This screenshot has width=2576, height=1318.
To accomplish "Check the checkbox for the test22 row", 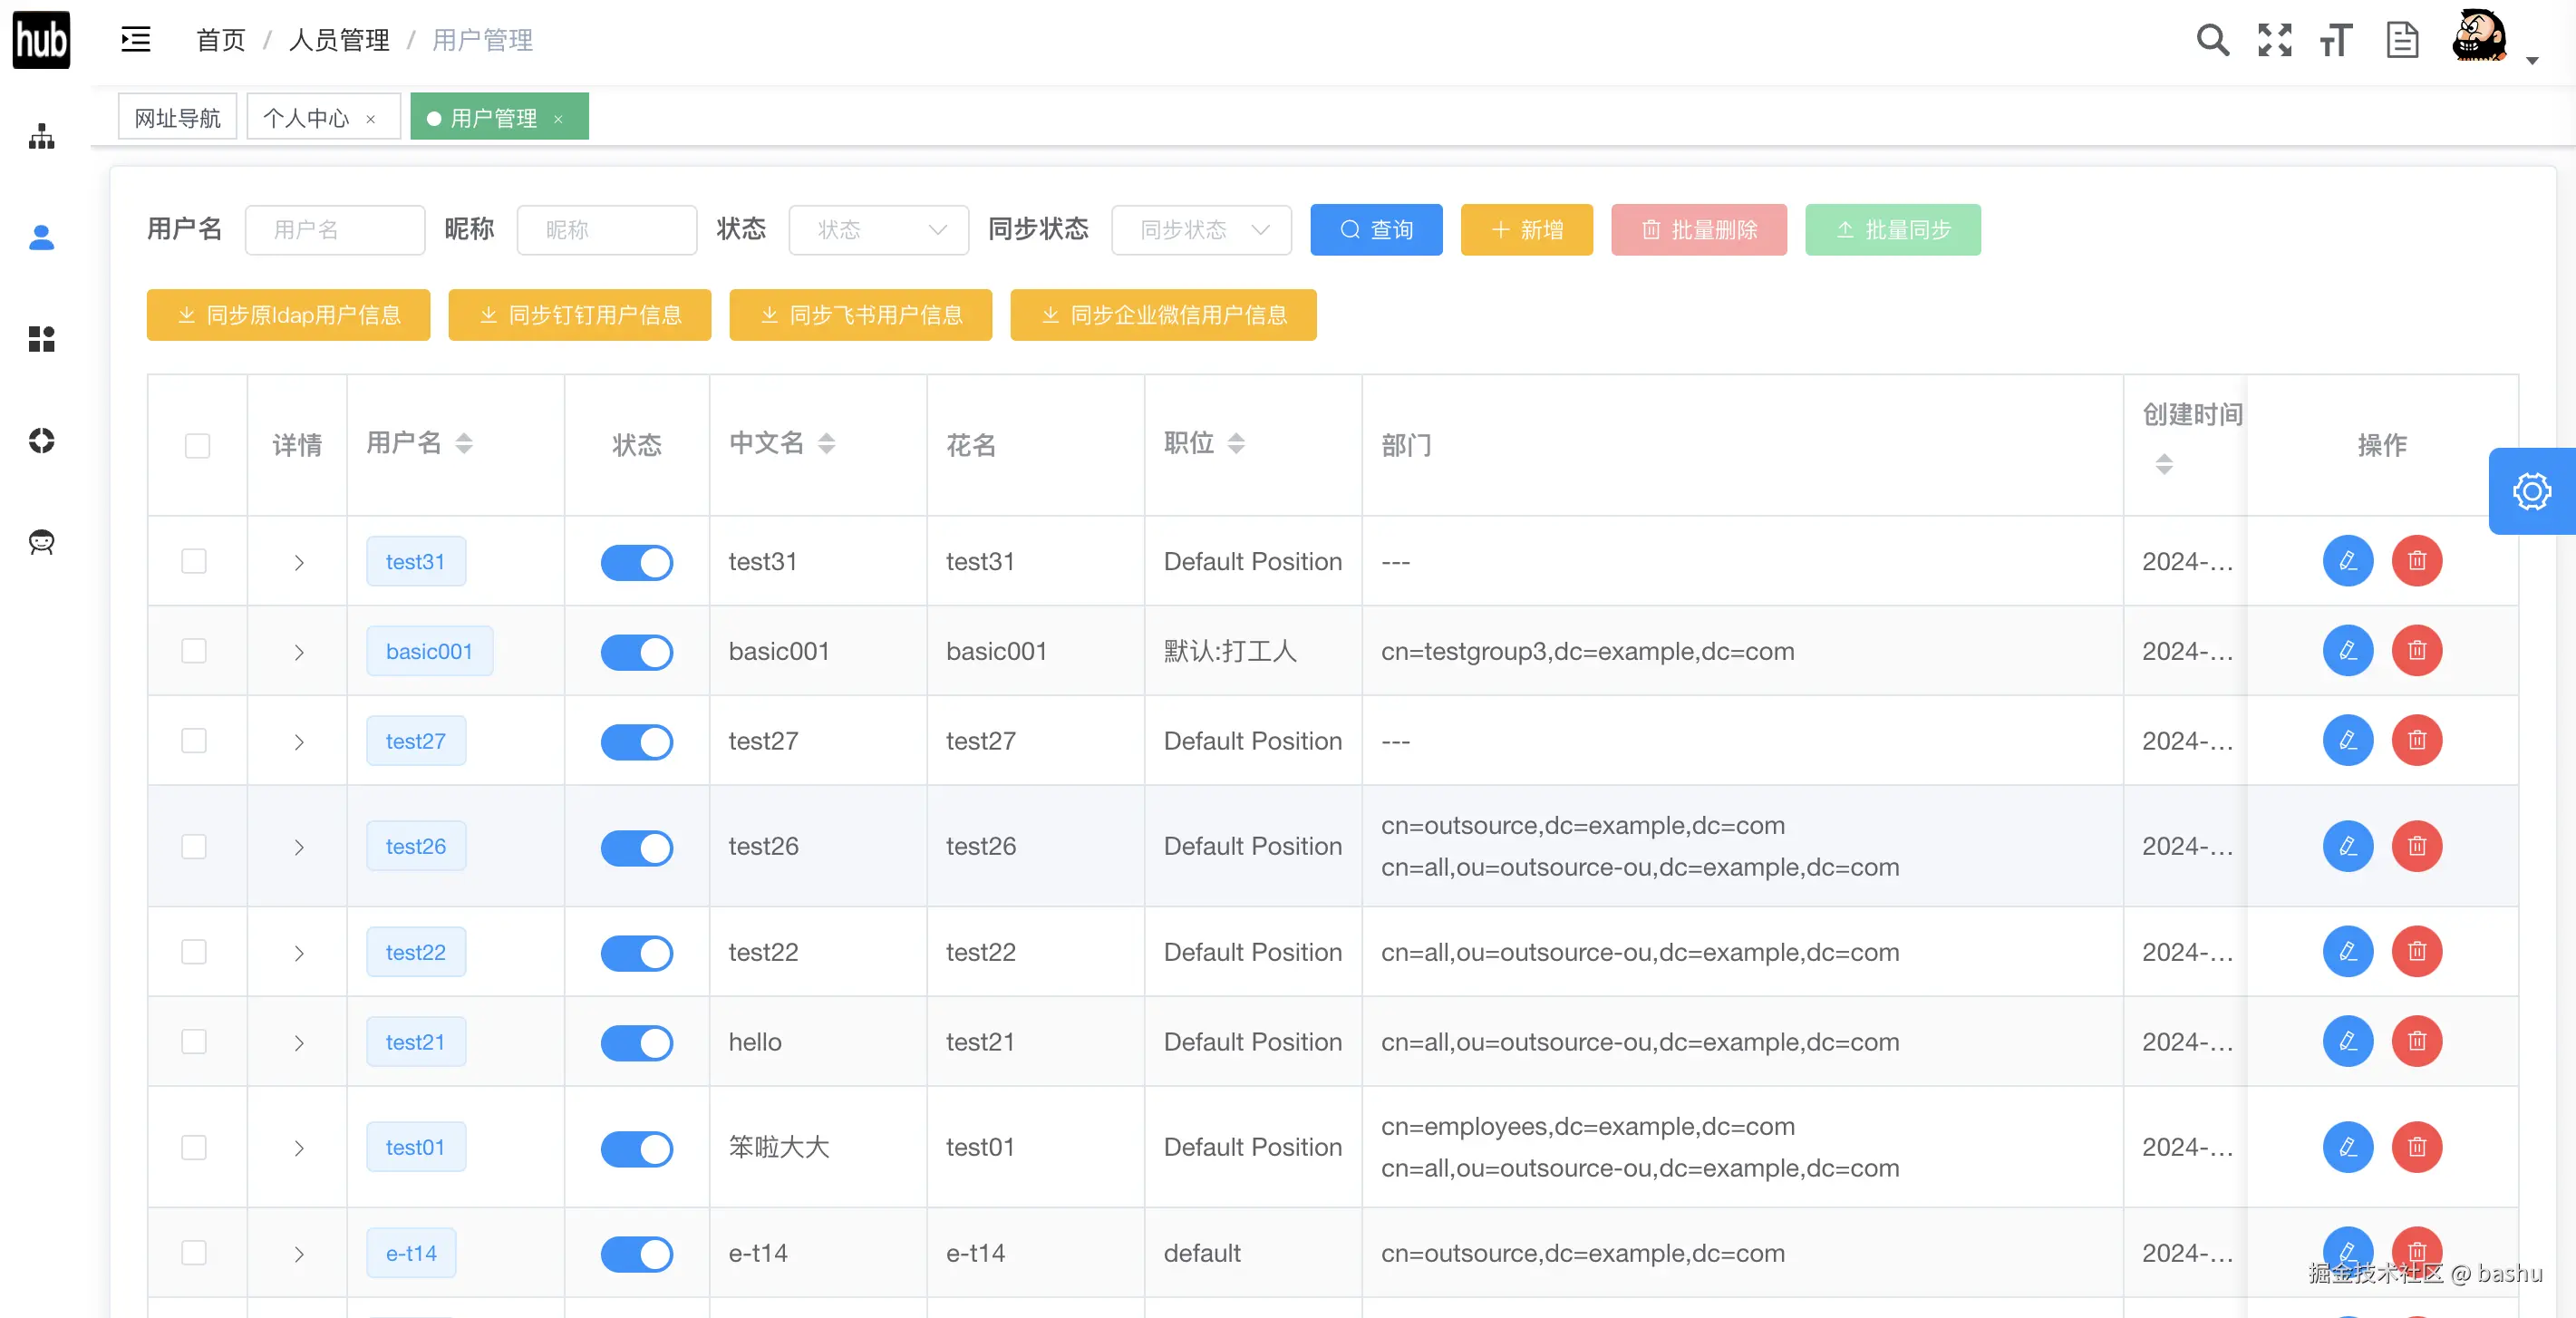I will point(194,952).
